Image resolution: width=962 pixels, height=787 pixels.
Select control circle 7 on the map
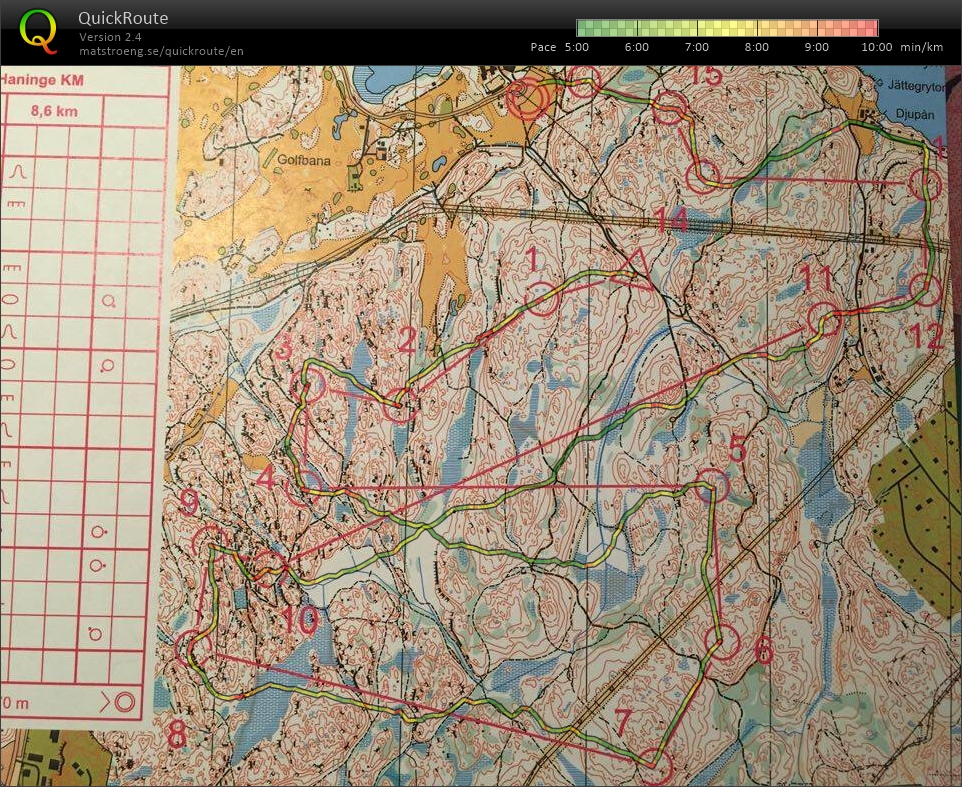[655, 766]
